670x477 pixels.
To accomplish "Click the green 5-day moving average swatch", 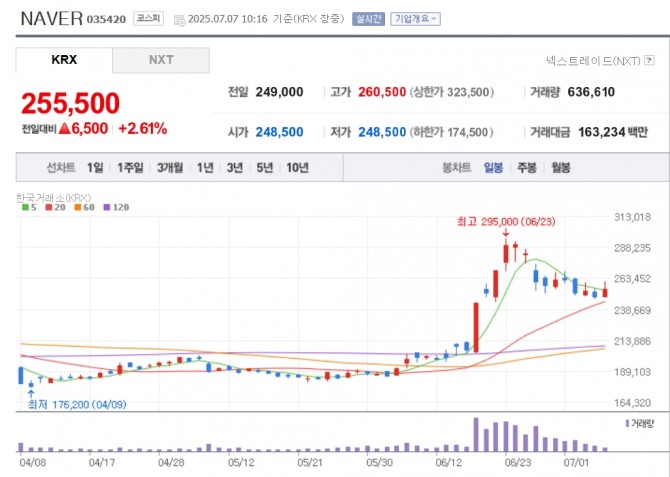I will pos(25,207).
